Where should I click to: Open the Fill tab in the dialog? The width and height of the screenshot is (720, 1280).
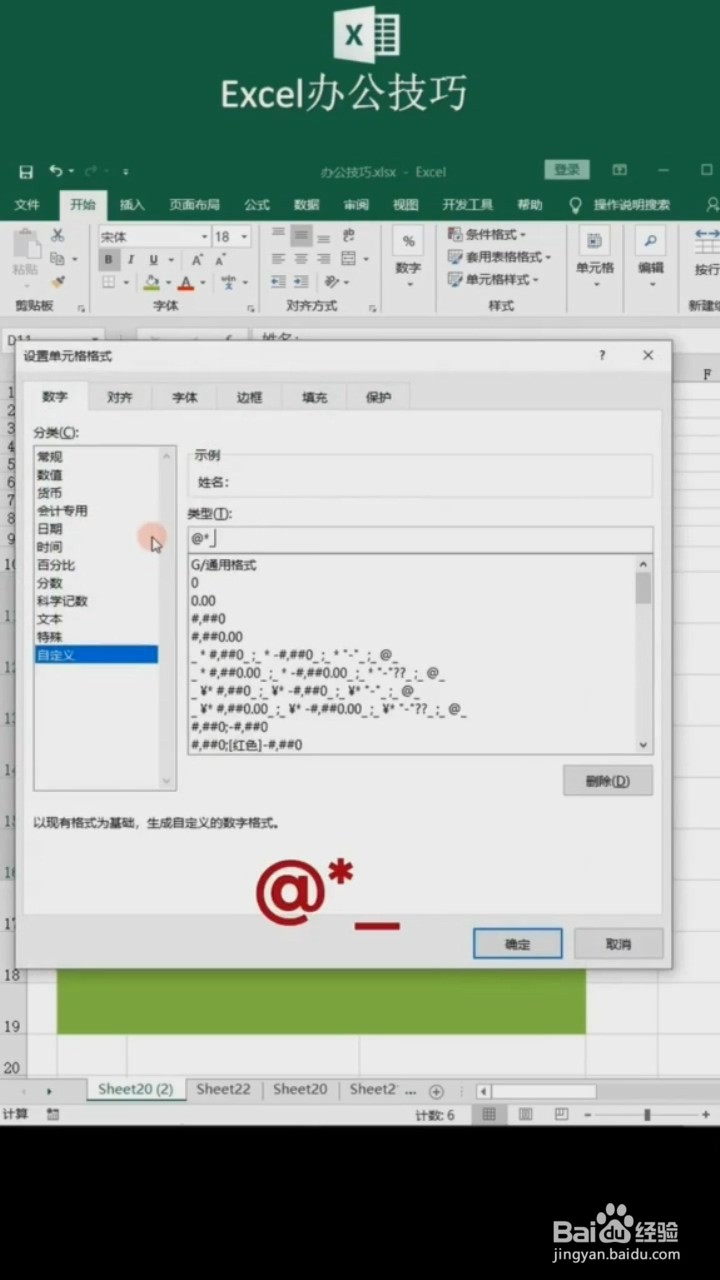click(x=315, y=397)
